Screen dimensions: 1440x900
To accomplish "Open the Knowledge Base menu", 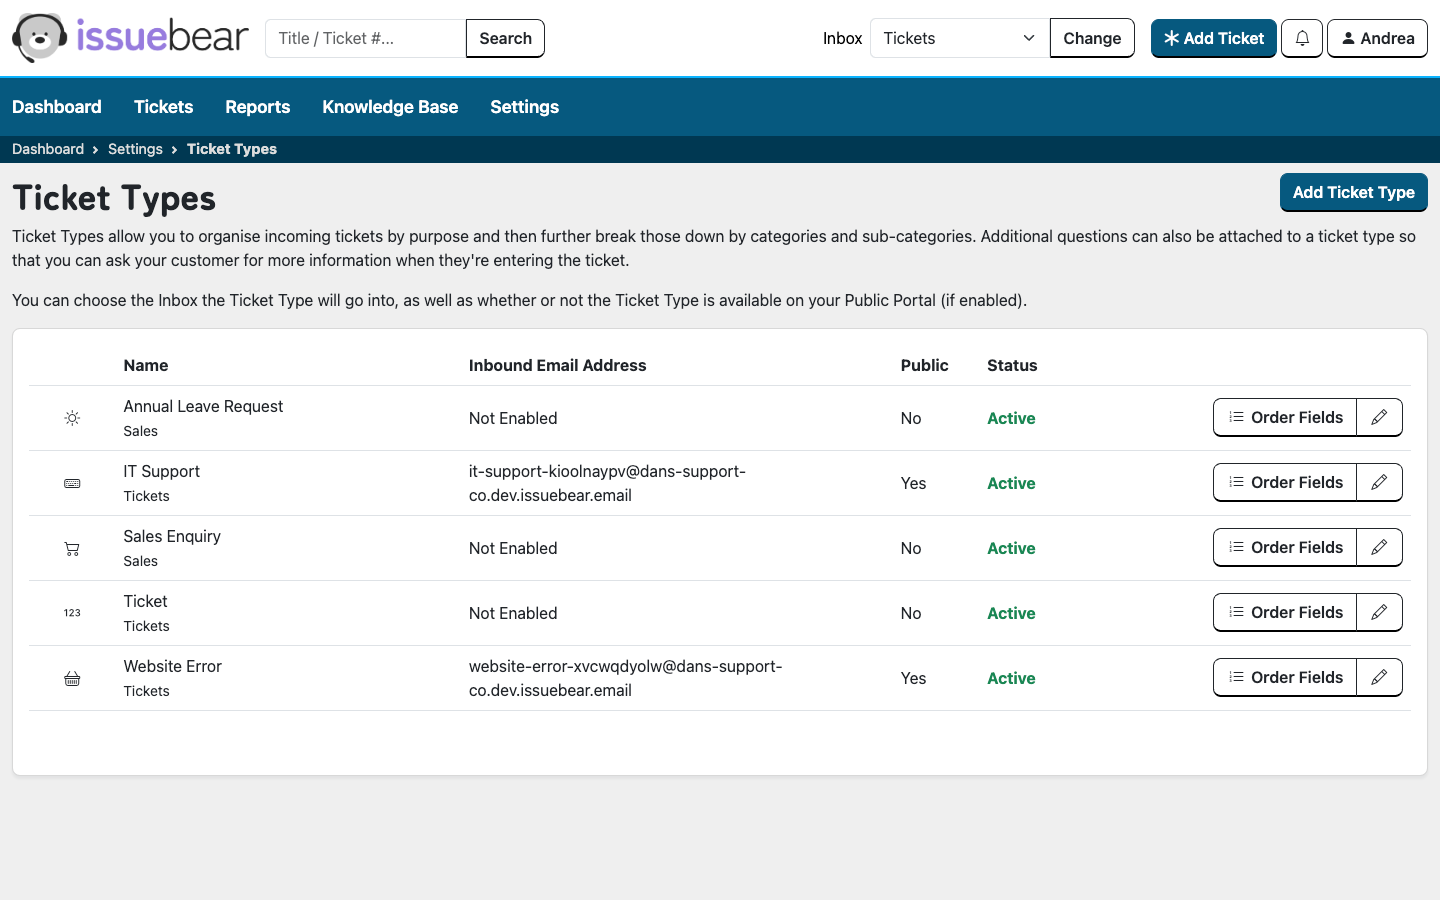I will pos(390,107).
